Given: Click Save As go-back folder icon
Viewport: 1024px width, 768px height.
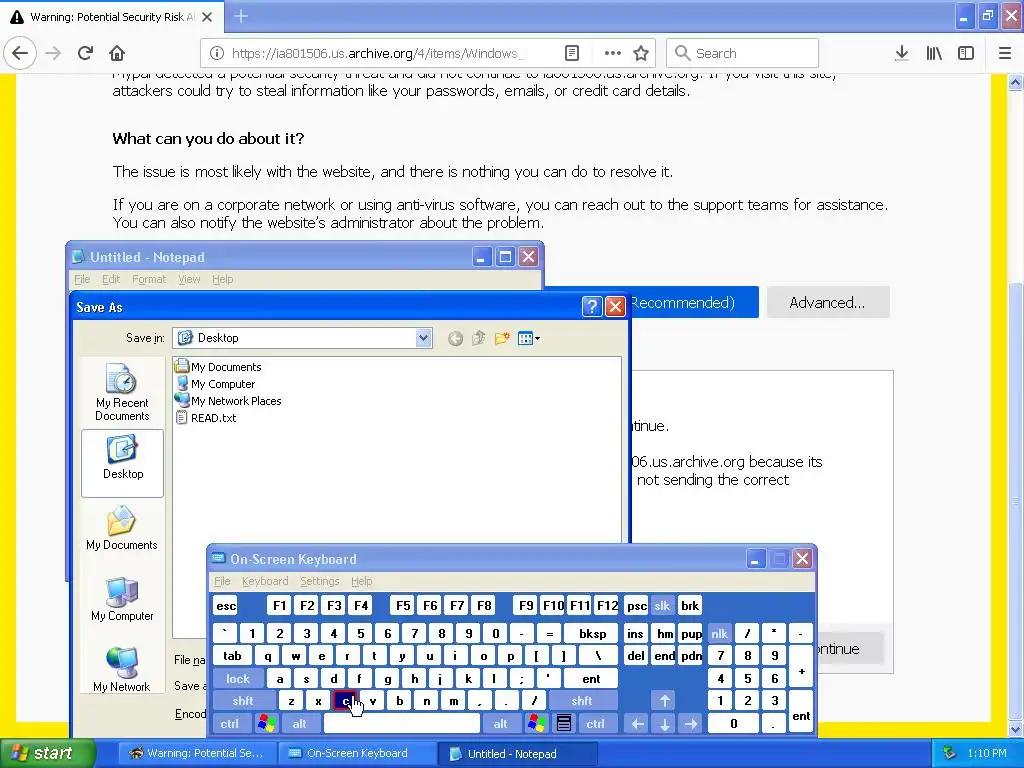Looking at the screenshot, I should pyautogui.click(x=455, y=338).
